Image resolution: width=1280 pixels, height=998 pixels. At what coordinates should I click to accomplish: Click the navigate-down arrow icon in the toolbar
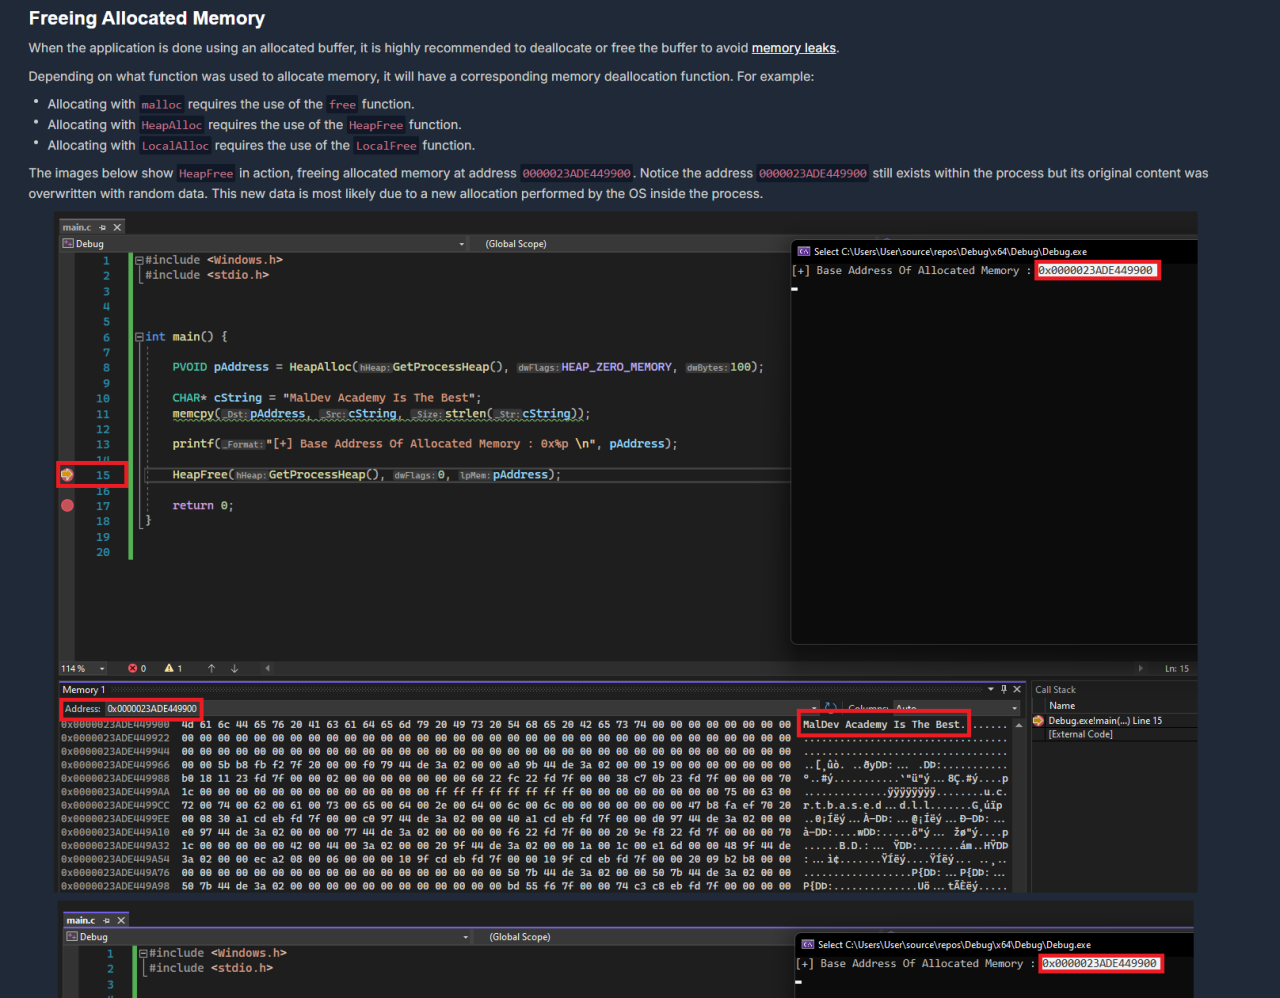pyautogui.click(x=234, y=668)
